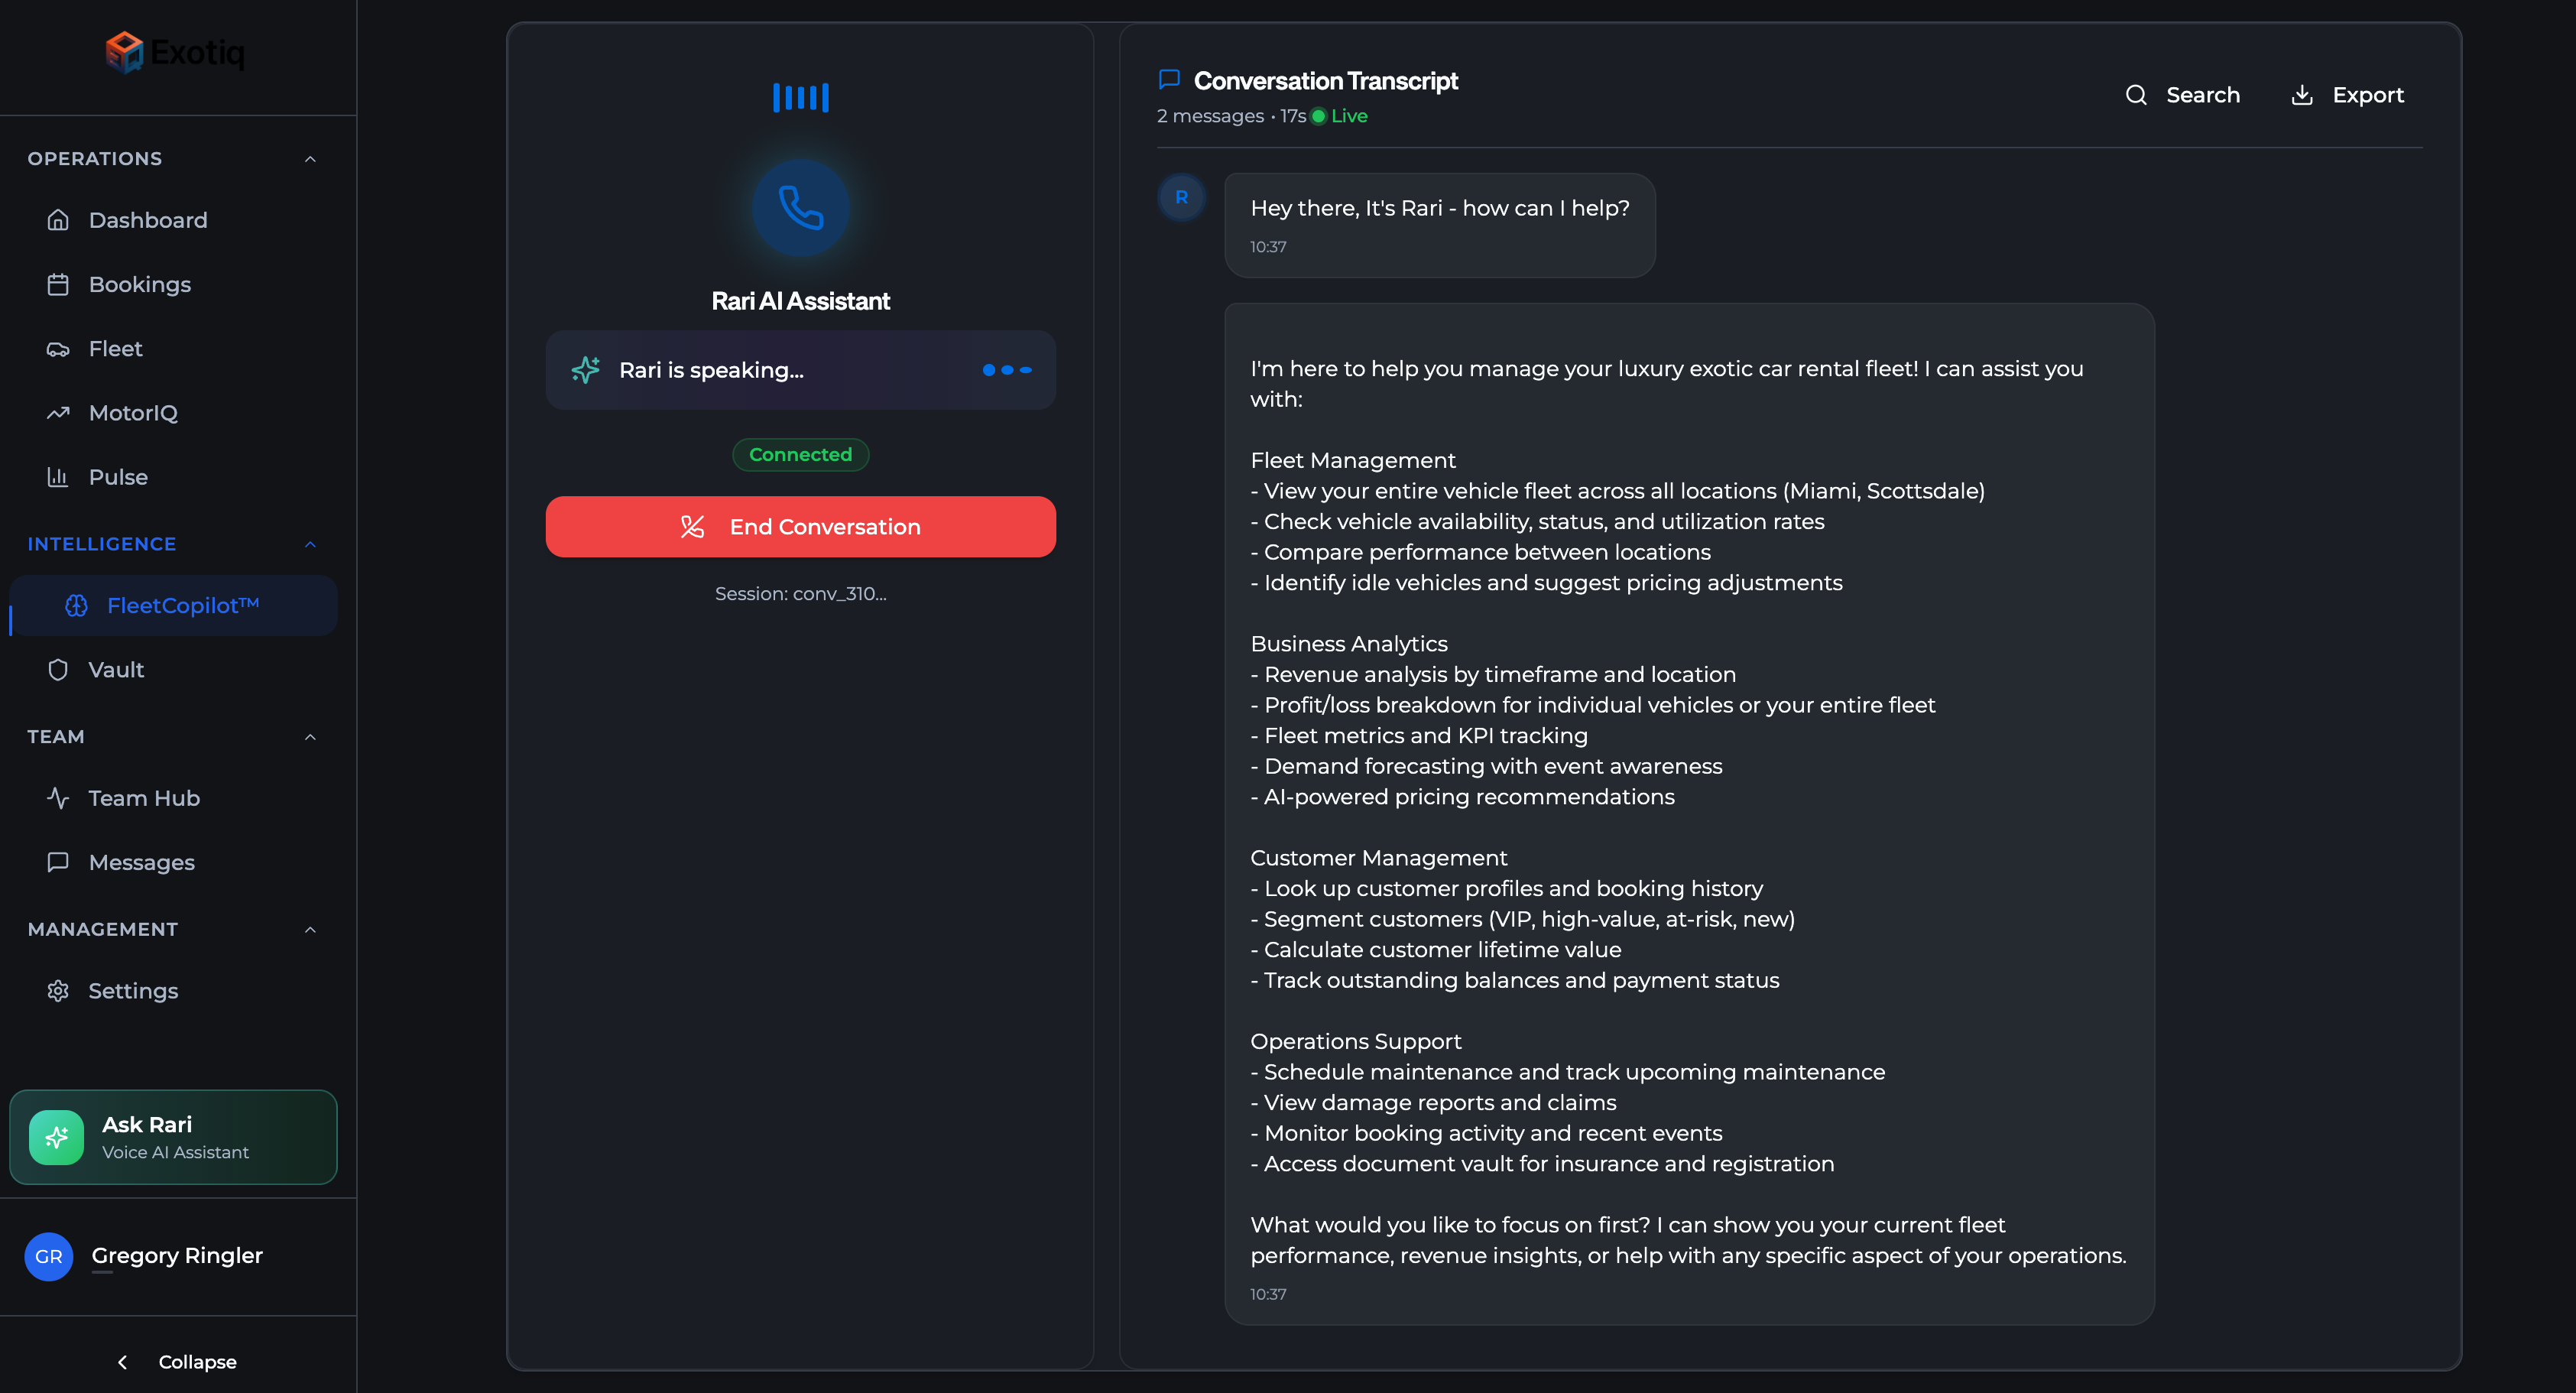Click the blue waveform visualization bars
The image size is (2576, 1393).
tap(800, 97)
